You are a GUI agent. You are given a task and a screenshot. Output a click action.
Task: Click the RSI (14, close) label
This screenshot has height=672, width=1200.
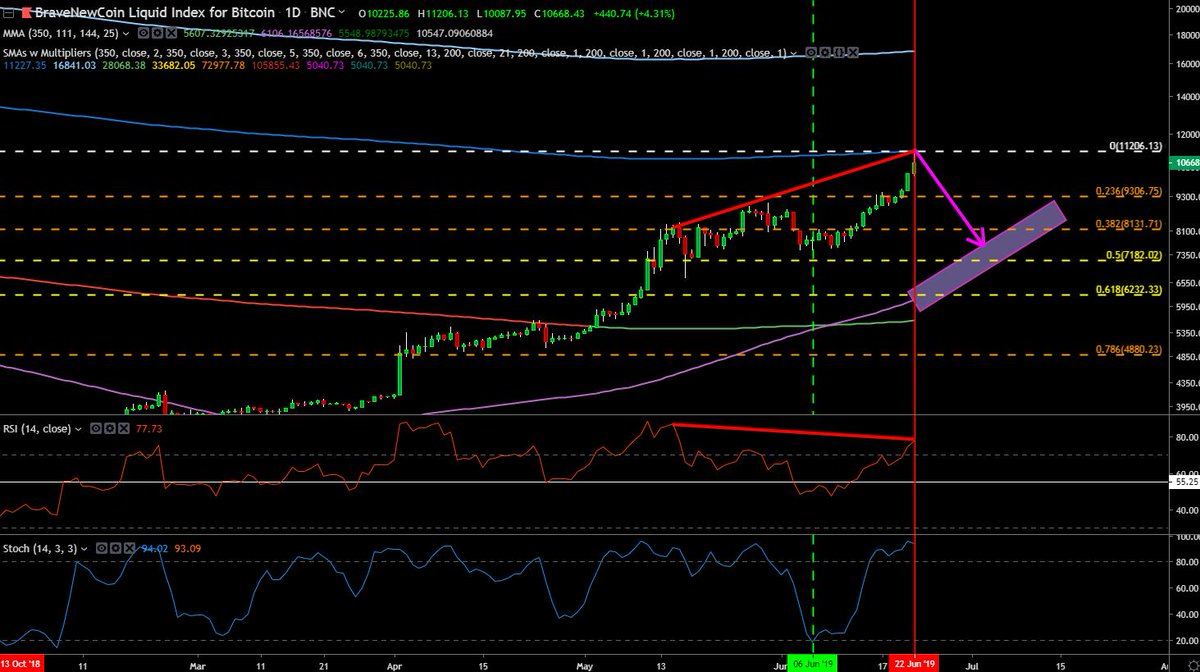pos(37,429)
